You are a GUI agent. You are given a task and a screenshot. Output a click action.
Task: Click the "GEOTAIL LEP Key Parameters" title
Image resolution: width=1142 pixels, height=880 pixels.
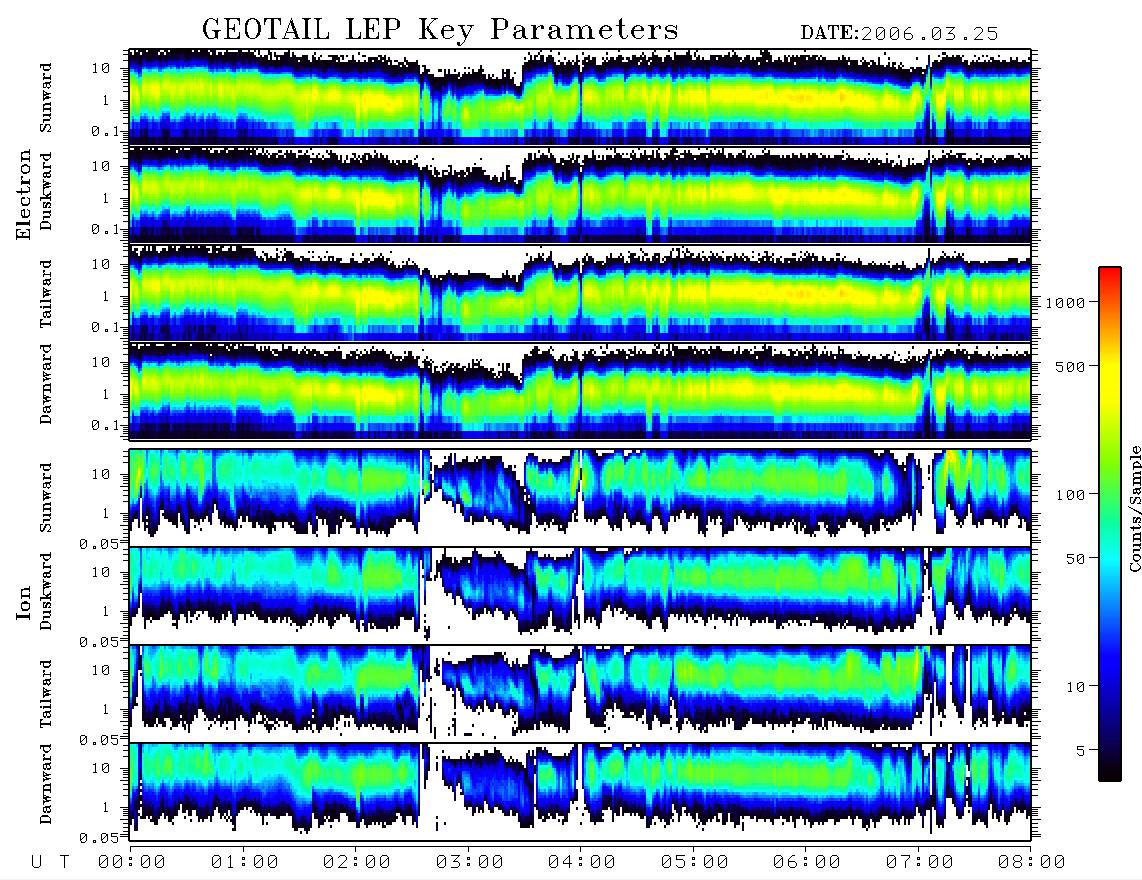click(x=440, y=30)
